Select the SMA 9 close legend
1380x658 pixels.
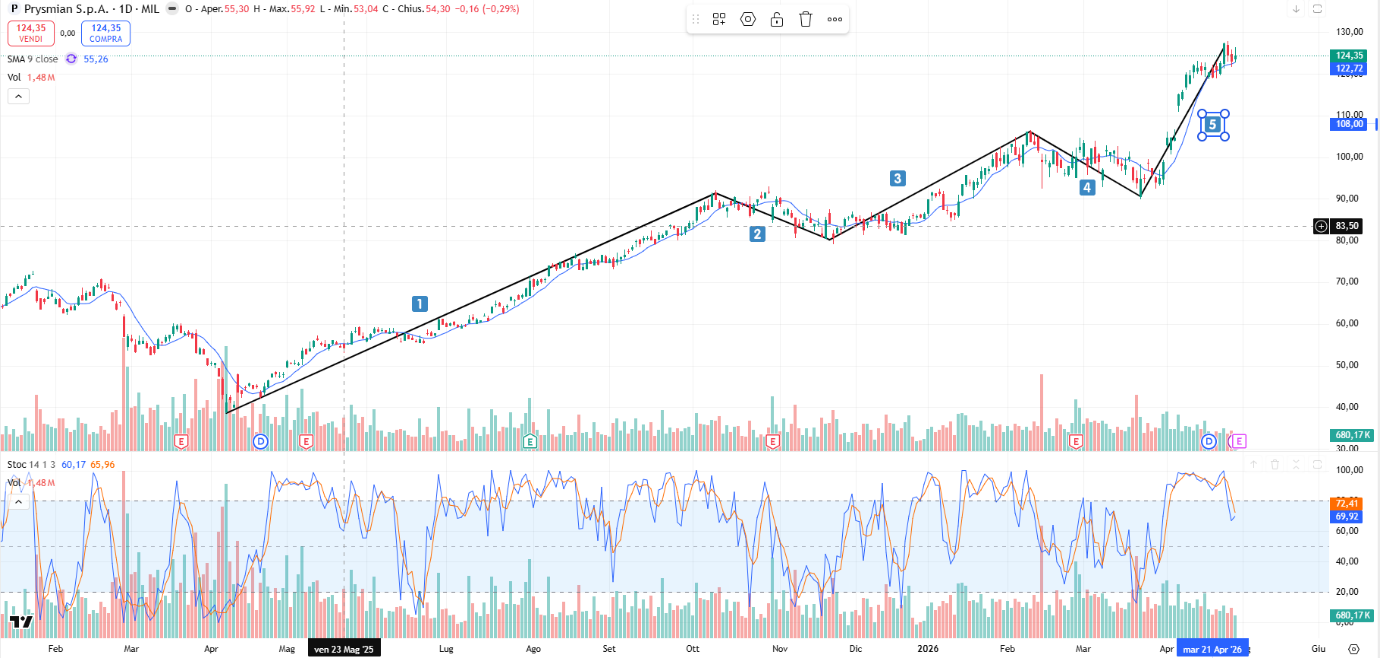pos(33,59)
